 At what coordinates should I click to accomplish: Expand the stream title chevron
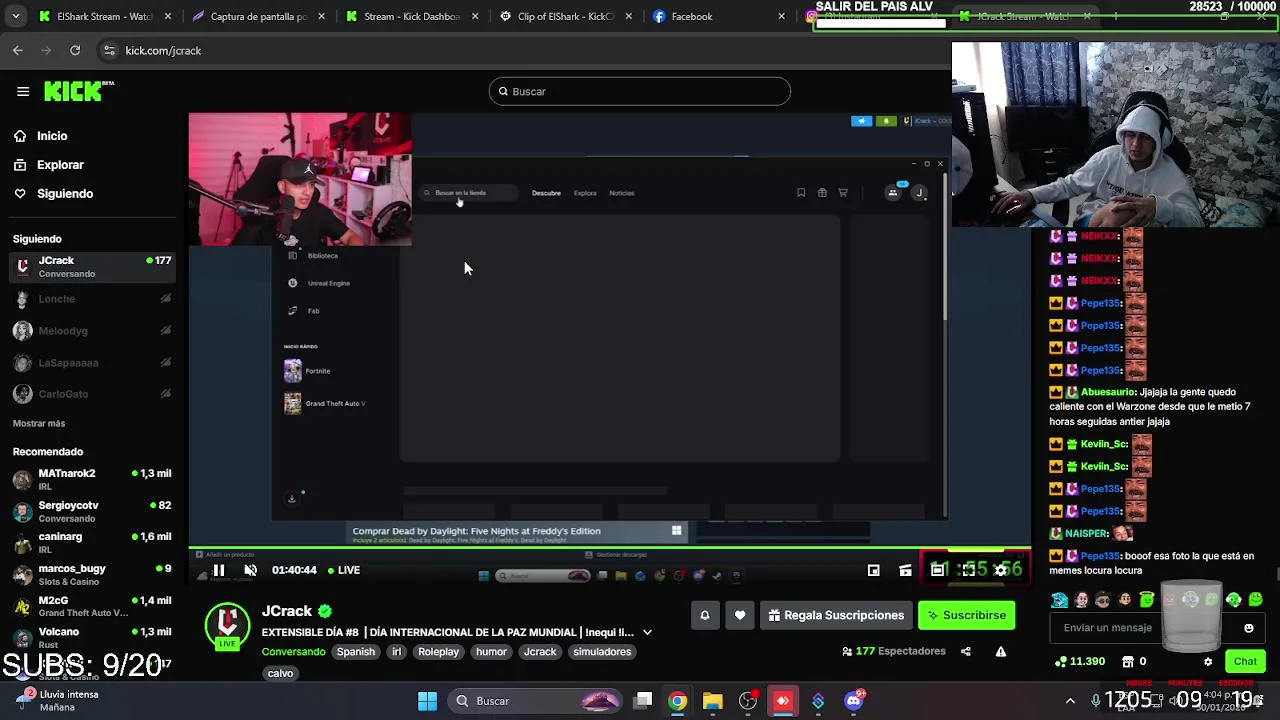647,632
